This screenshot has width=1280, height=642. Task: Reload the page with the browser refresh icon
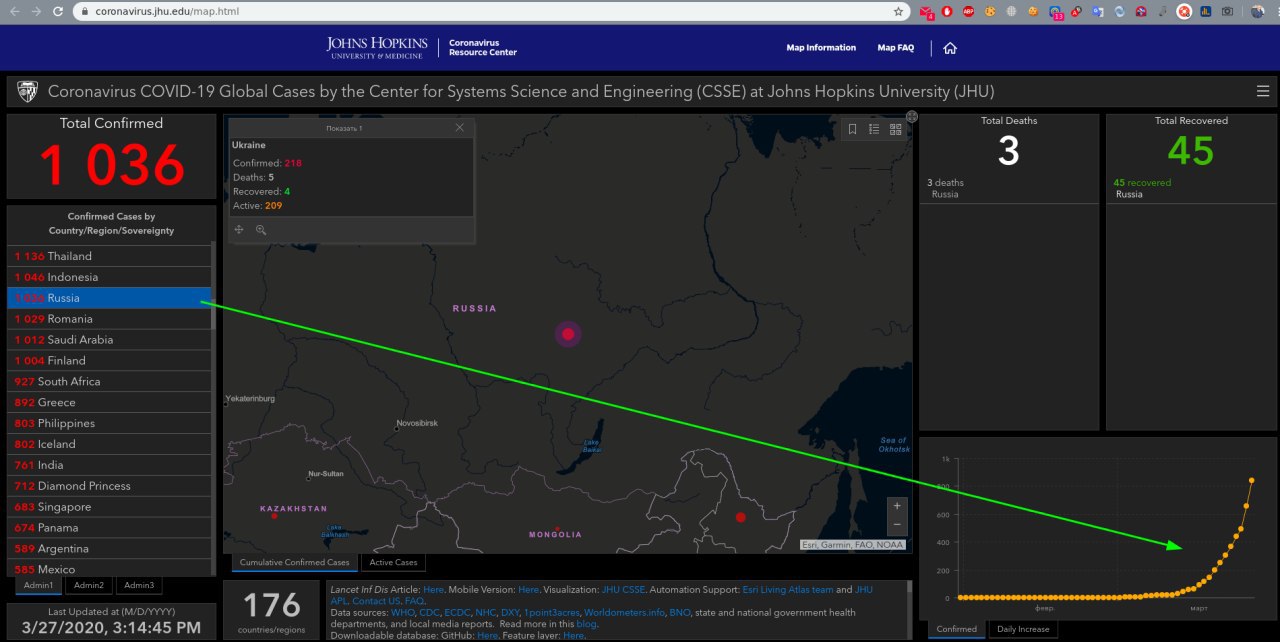tap(58, 12)
